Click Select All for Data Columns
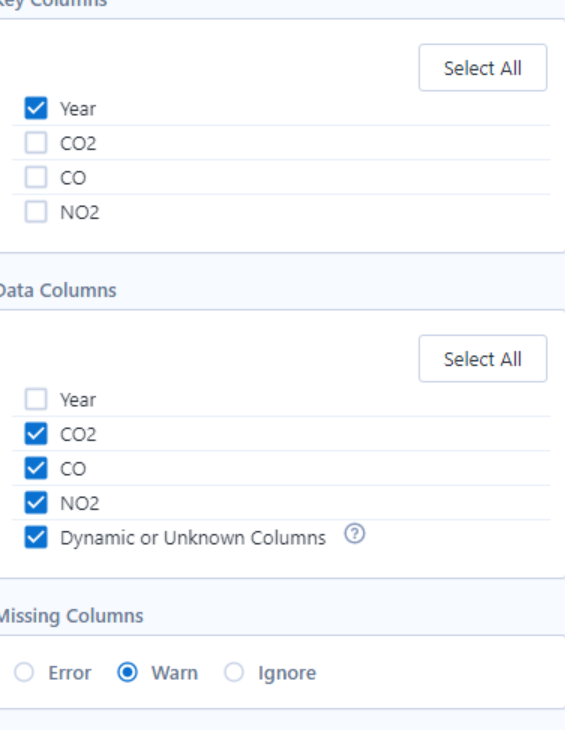Image resolution: width=565 pixels, height=730 pixels. coord(483,359)
